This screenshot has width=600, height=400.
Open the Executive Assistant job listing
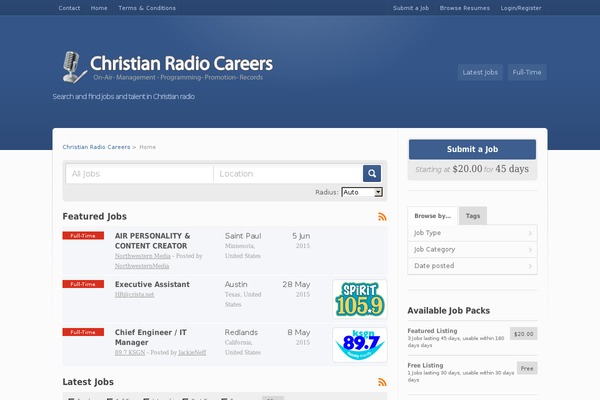point(152,284)
